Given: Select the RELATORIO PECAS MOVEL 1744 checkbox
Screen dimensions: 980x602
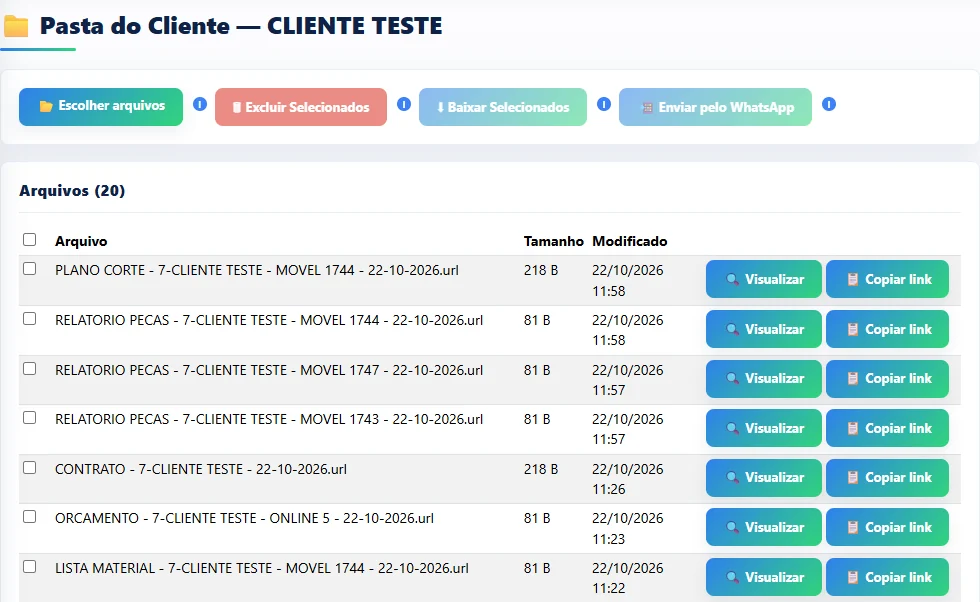Looking at the screenshot, I should click(x=29, y=319).
